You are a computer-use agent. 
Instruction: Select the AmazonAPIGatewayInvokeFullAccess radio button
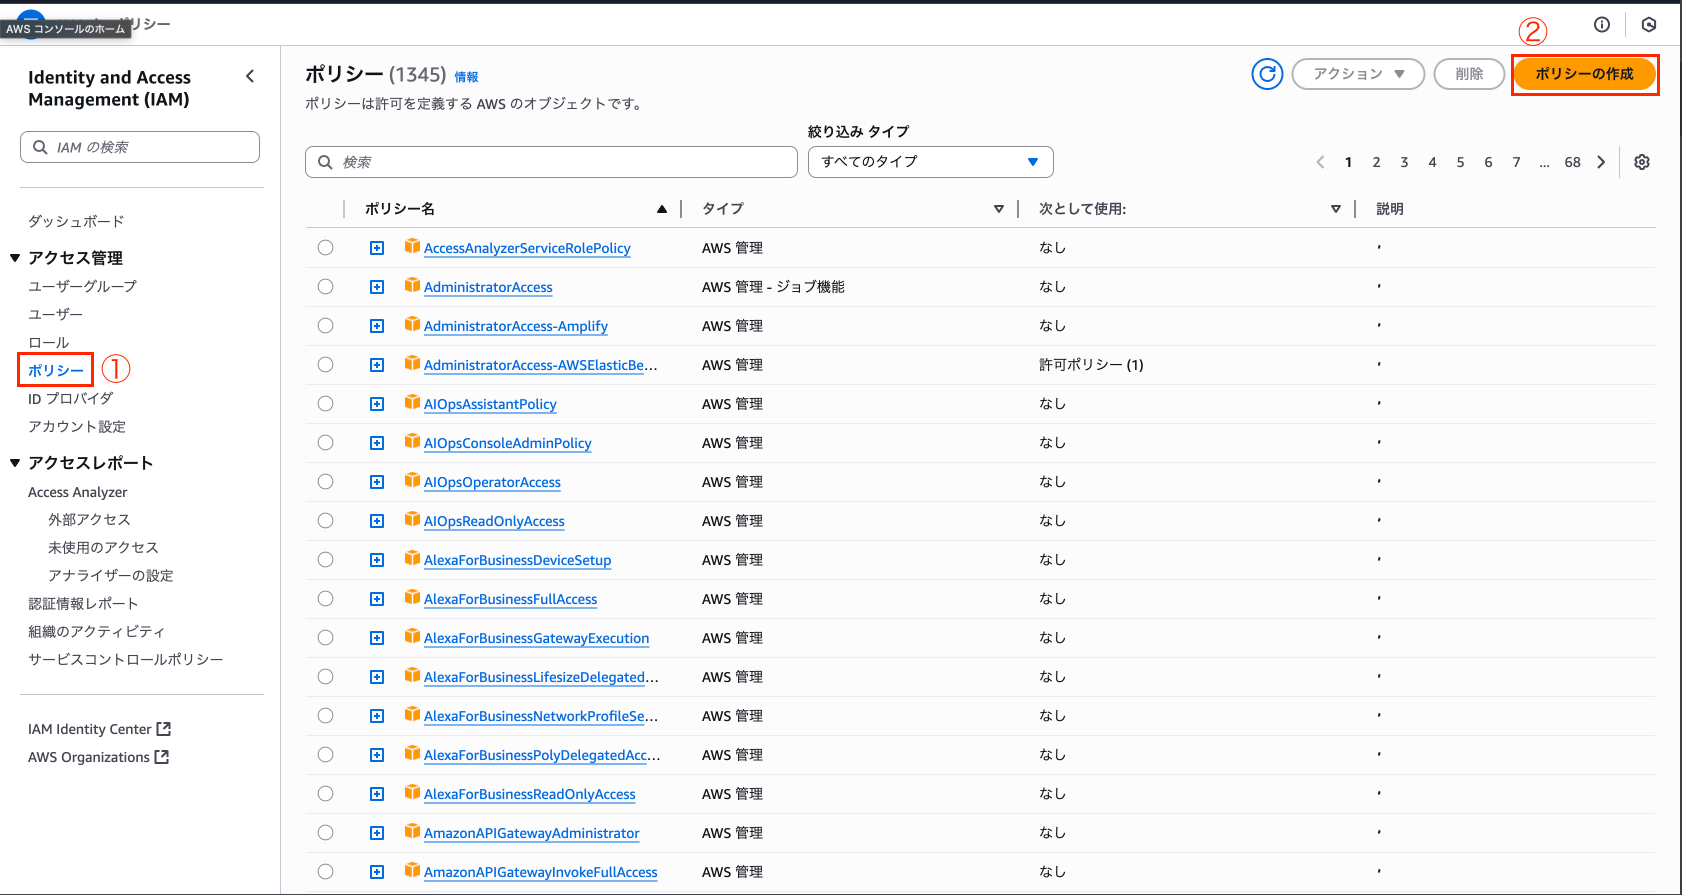[x=326, y=871]
